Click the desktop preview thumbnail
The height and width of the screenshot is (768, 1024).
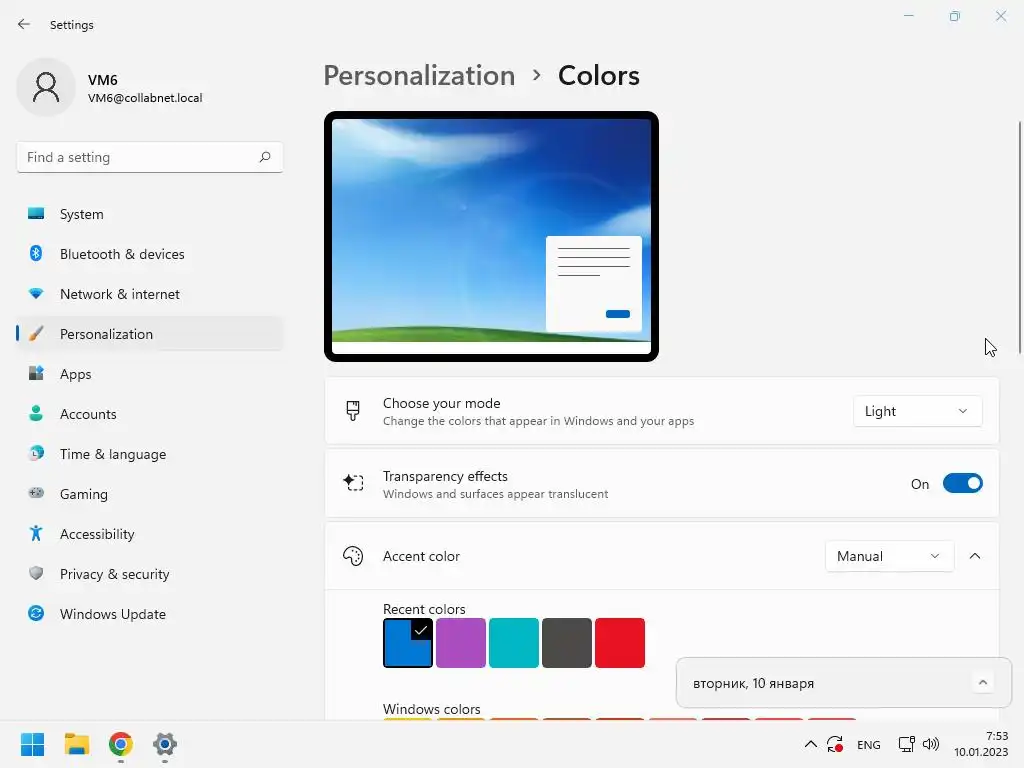click(x=491, y=236)
